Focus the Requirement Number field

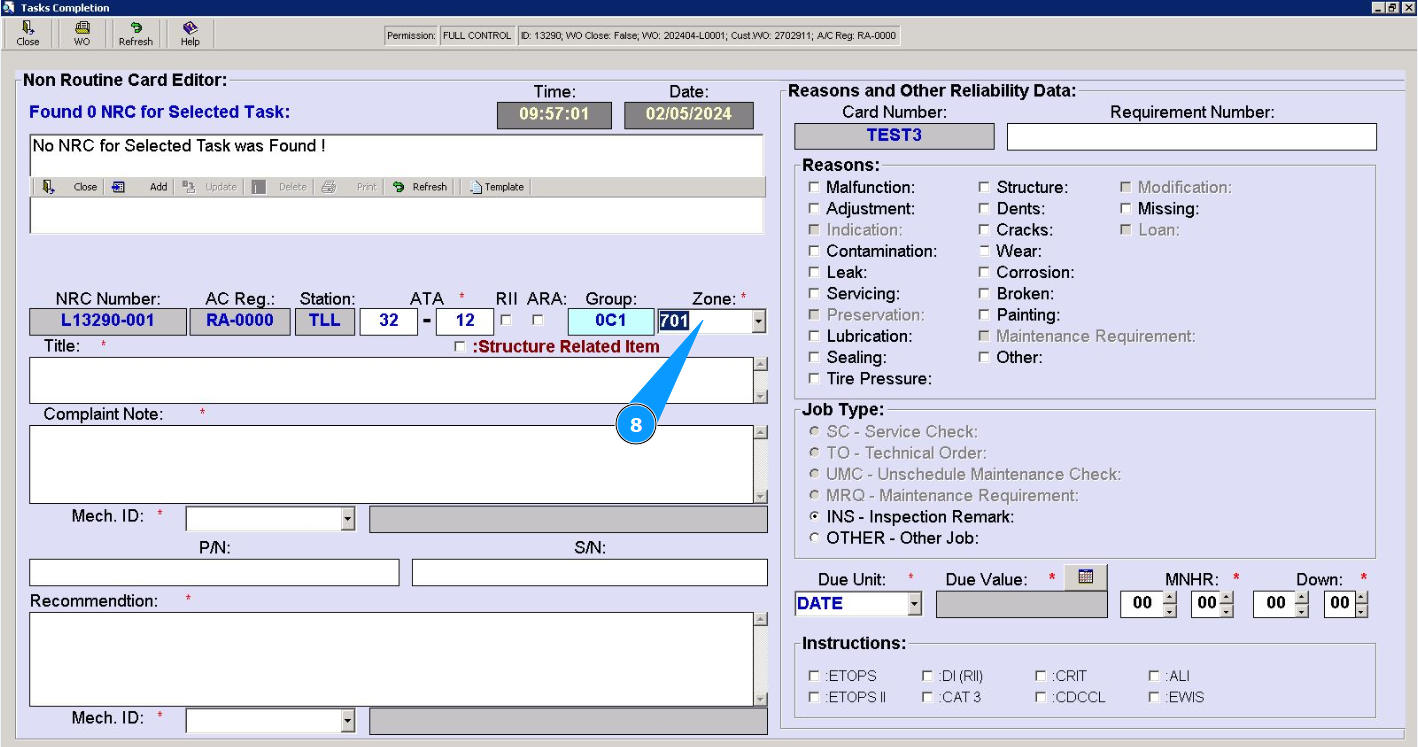point(1192,136)
